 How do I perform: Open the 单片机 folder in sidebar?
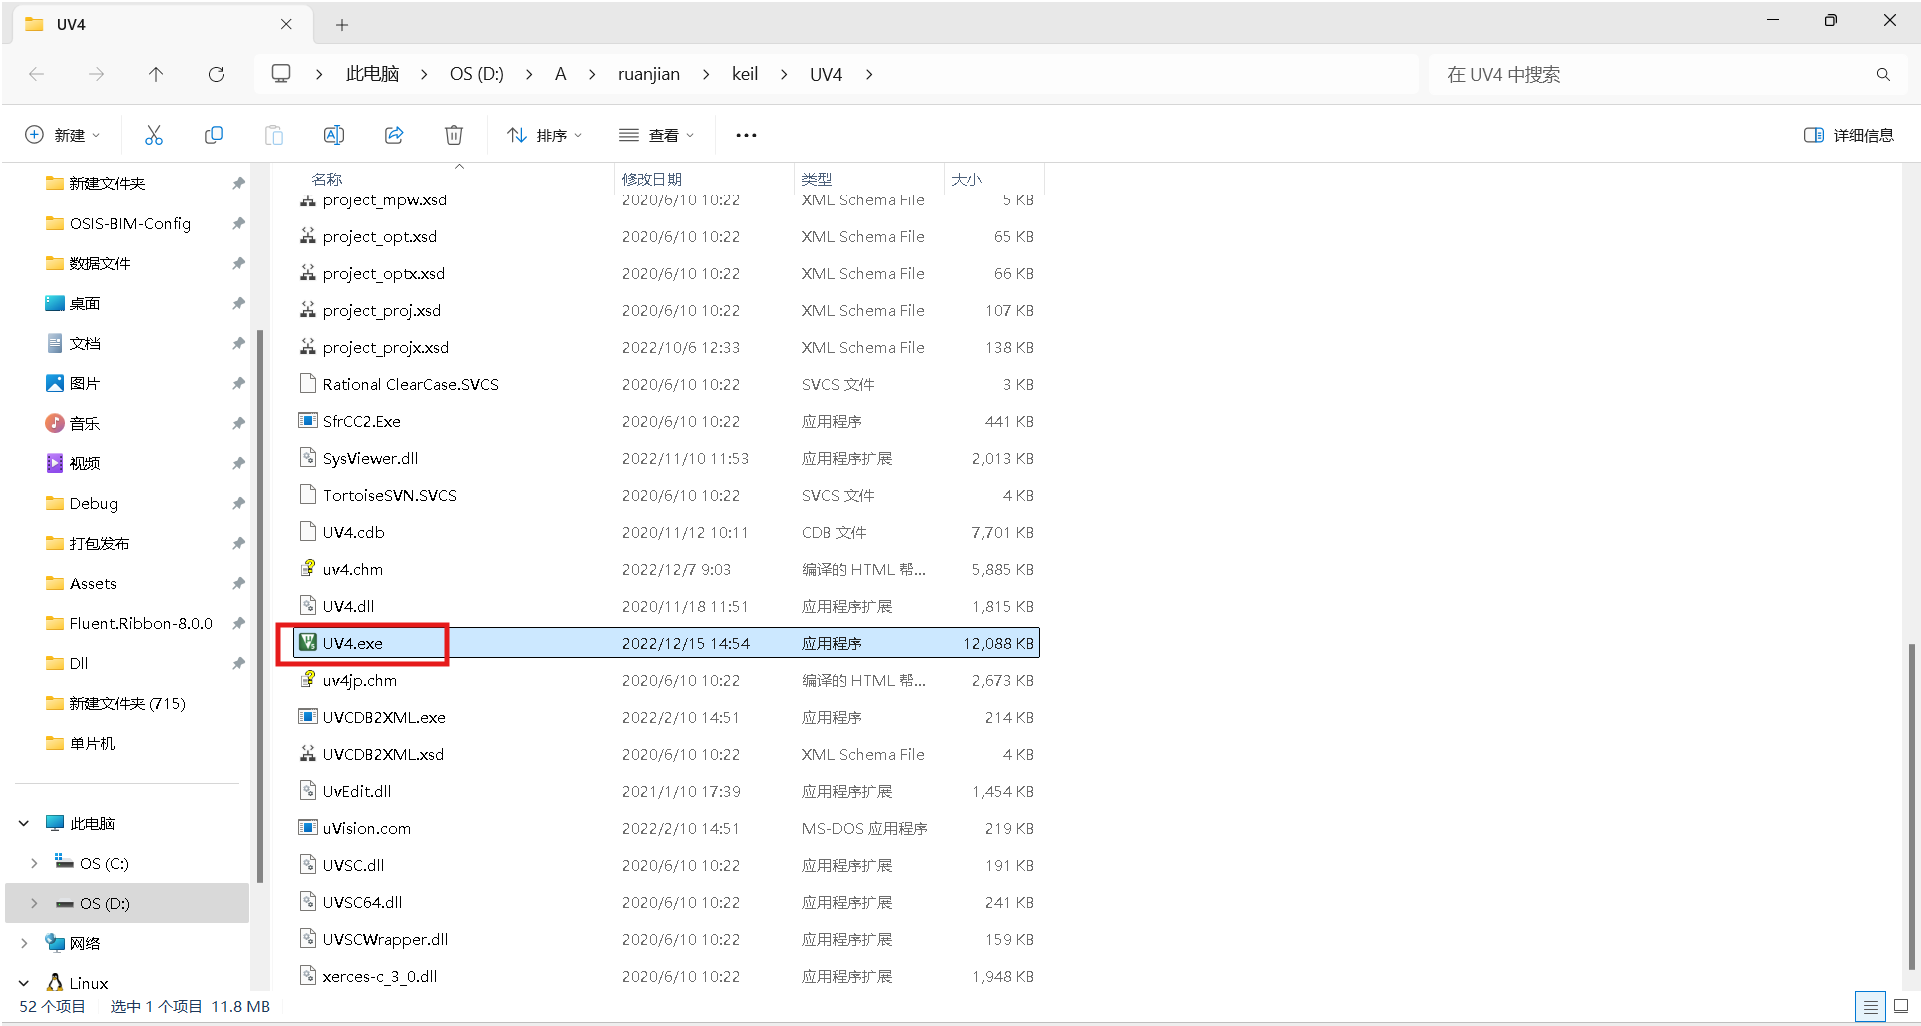coord(92,743)
